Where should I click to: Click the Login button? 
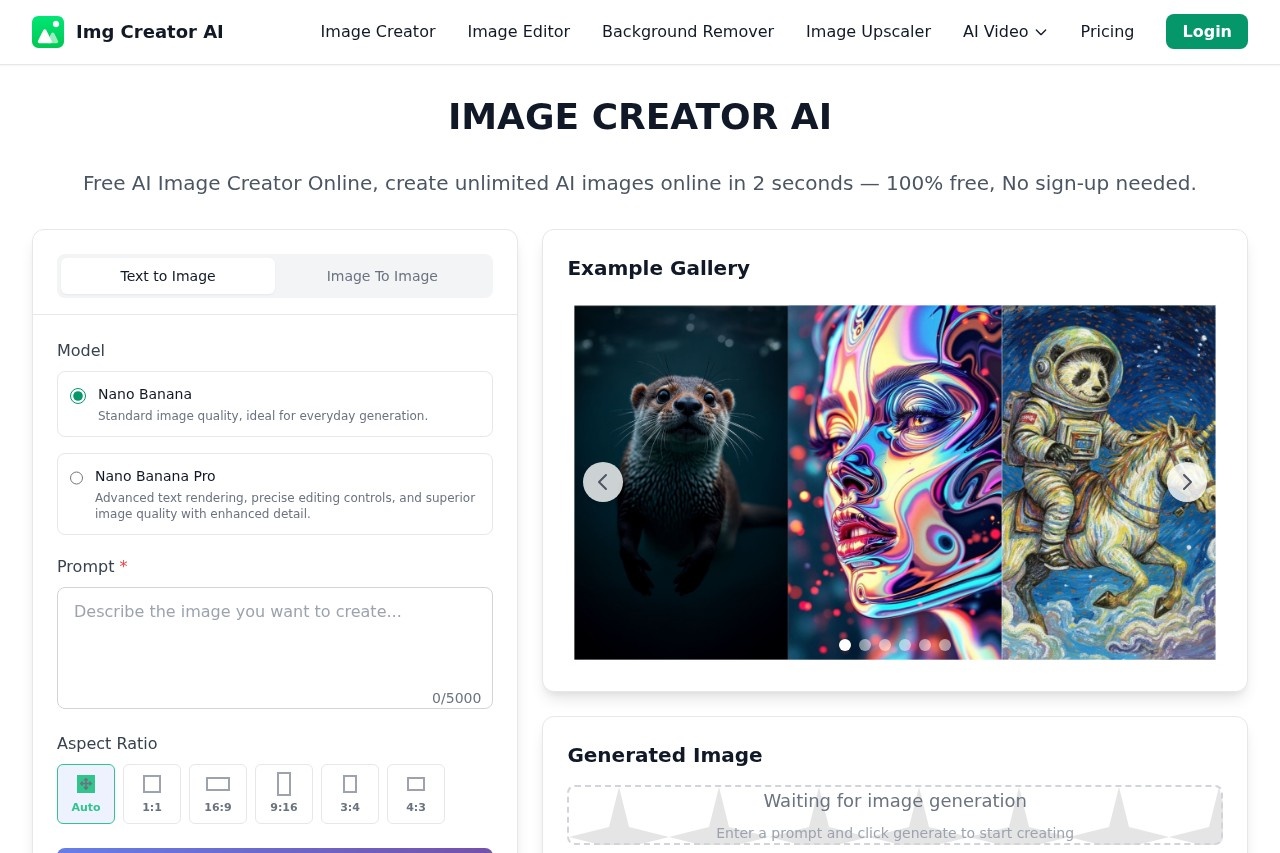click(1206, 31)
